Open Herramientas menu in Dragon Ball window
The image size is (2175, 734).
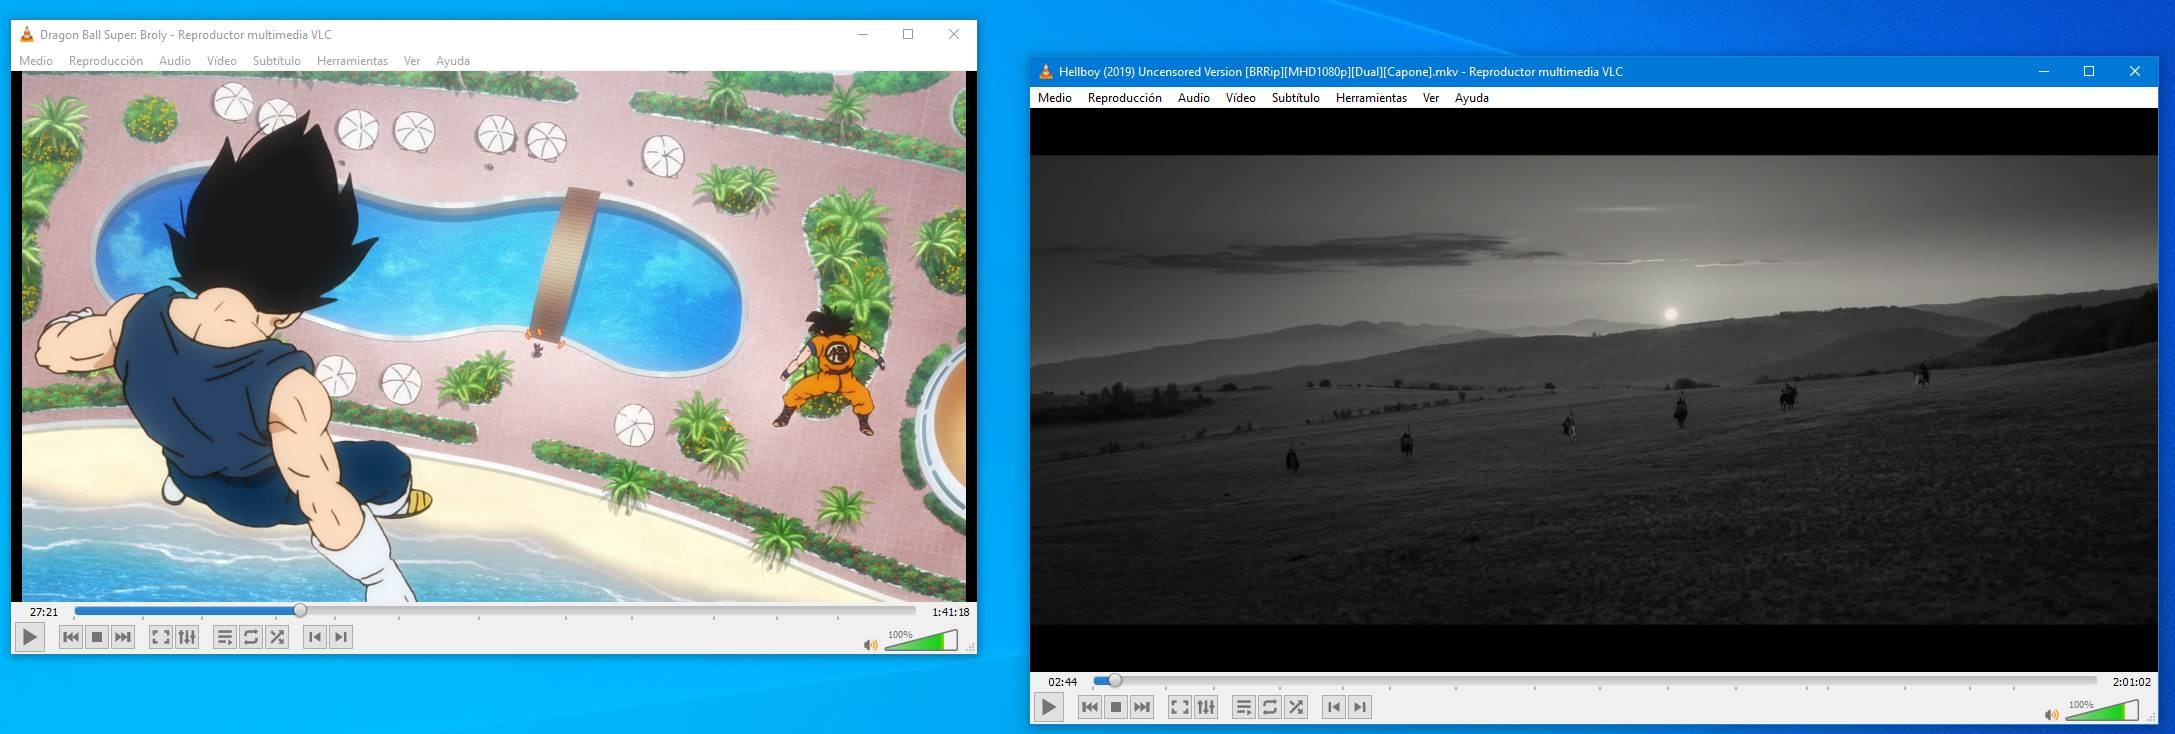tap(352, 61)
